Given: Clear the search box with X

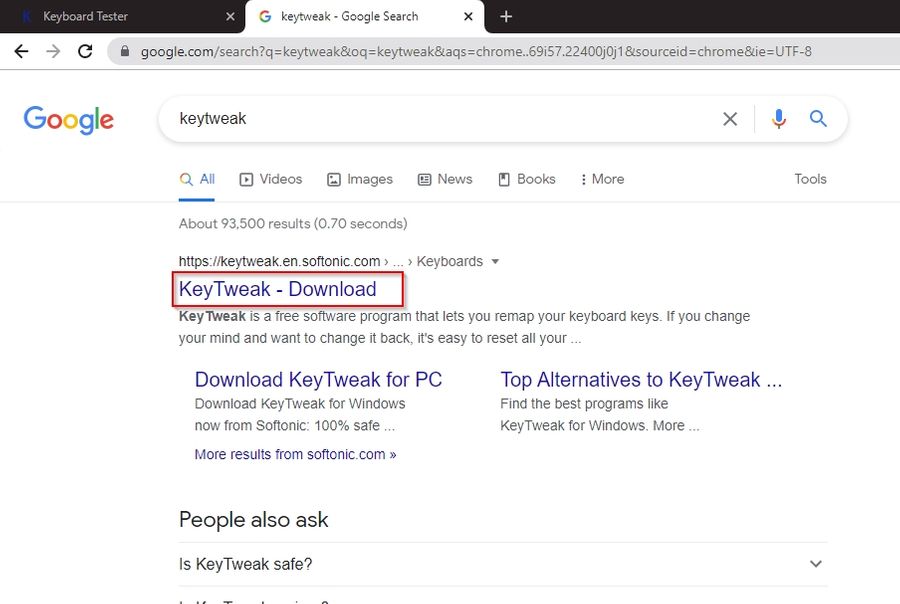Looking at the screenshot, I should click(730, 119).
